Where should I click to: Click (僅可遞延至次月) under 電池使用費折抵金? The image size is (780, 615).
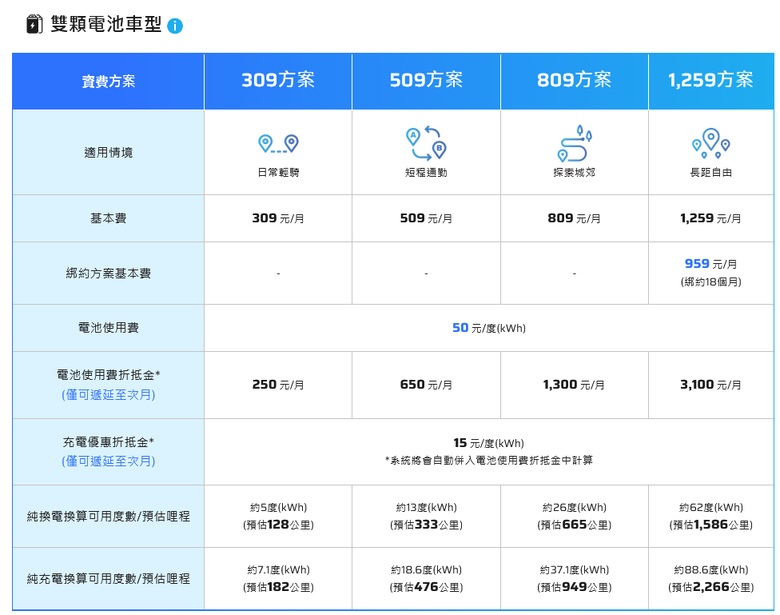tap(108, 395)
